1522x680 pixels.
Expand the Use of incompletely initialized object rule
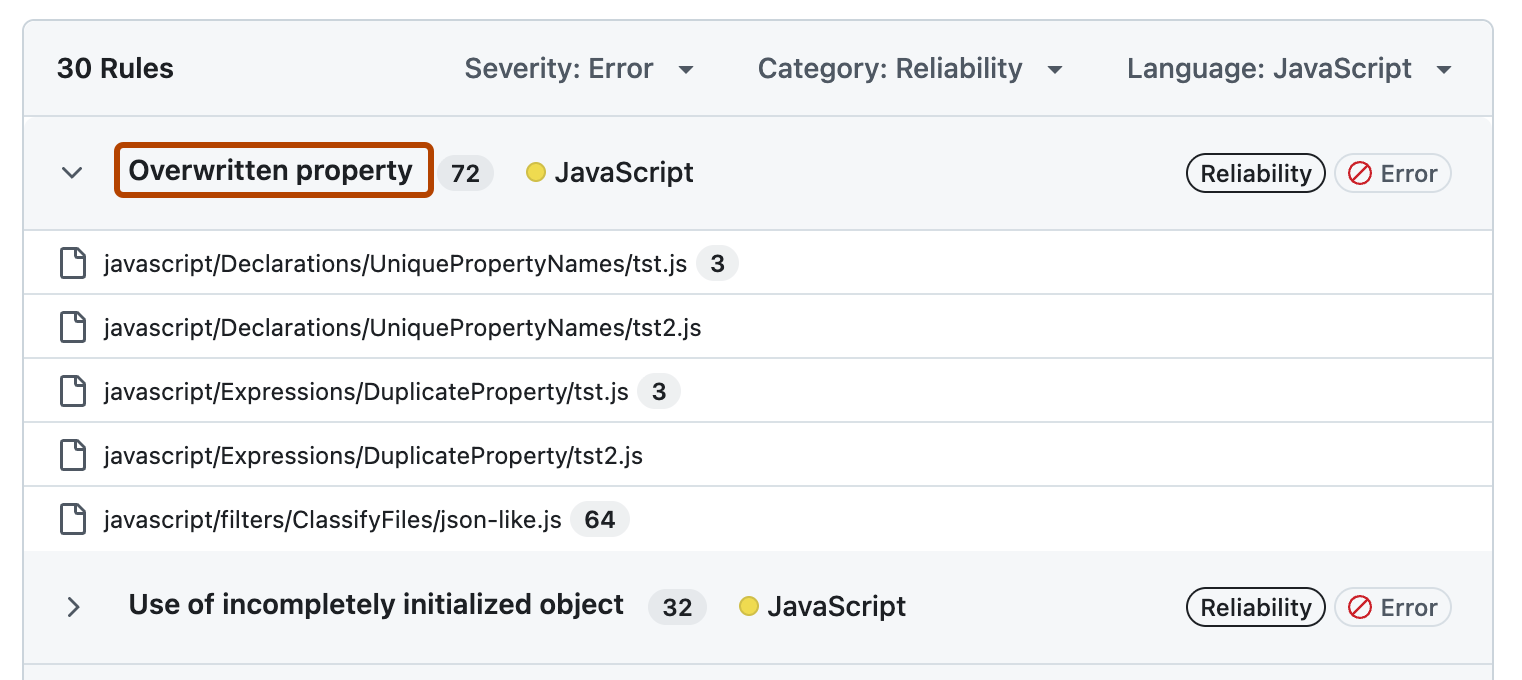tap(73, 606)
